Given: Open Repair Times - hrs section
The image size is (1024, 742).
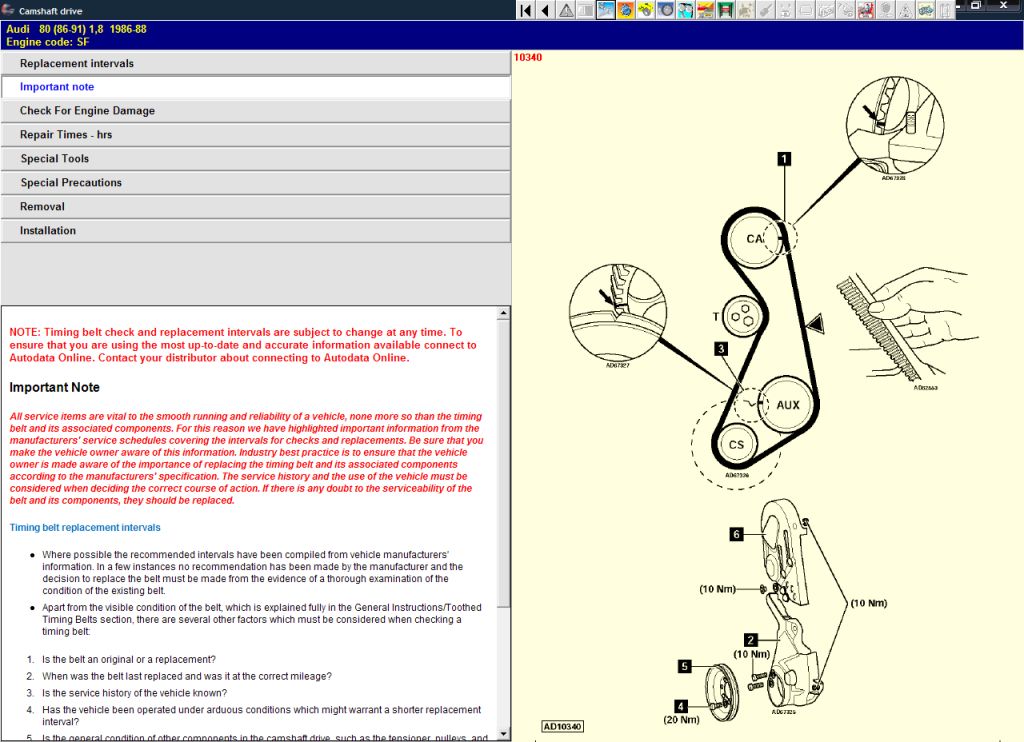Looking at the screenshot, I should pyautogui.click(x=255, y=135).
